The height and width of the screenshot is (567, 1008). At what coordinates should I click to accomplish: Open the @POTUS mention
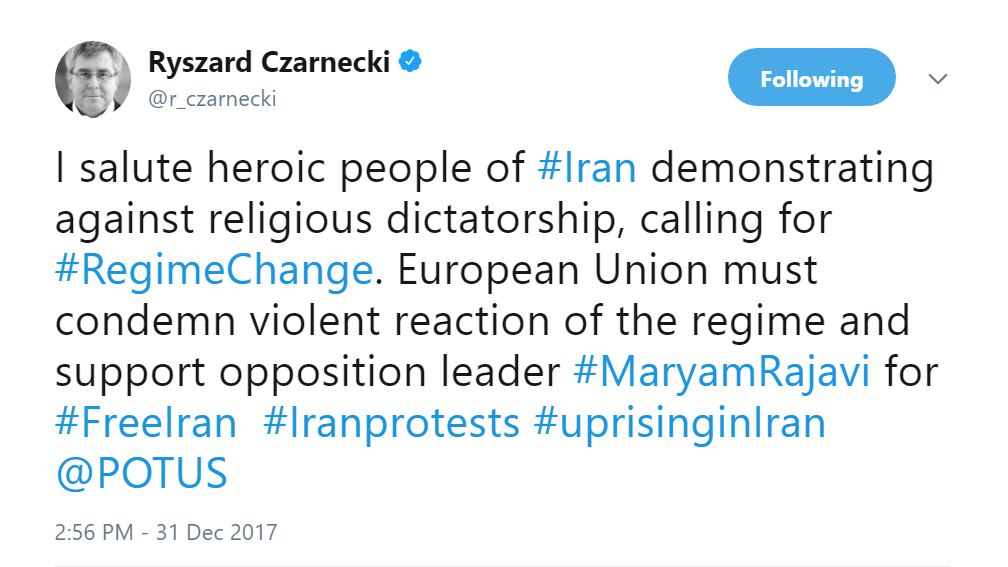pos(141,474)
